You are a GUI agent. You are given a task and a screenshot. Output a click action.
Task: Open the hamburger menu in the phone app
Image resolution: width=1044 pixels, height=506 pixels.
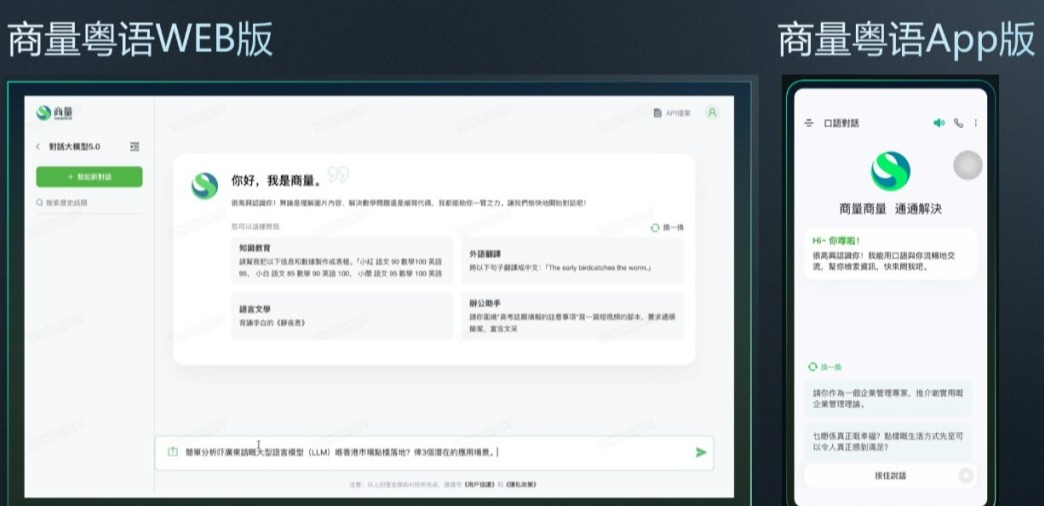(x=809, y=123)
